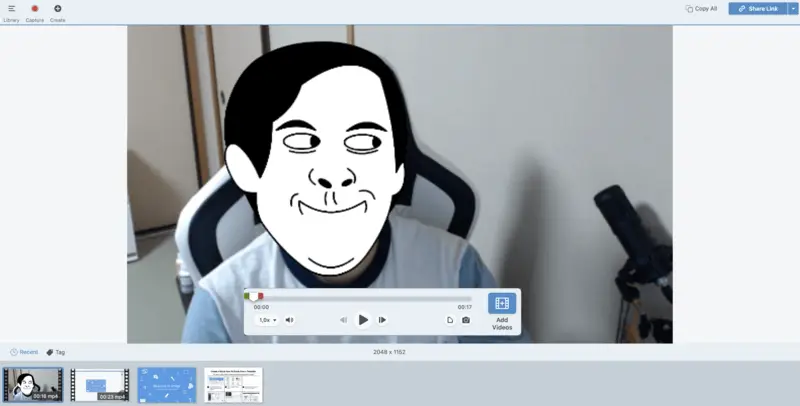
Task: Click the Share Link button
Action: click(758, 9)
